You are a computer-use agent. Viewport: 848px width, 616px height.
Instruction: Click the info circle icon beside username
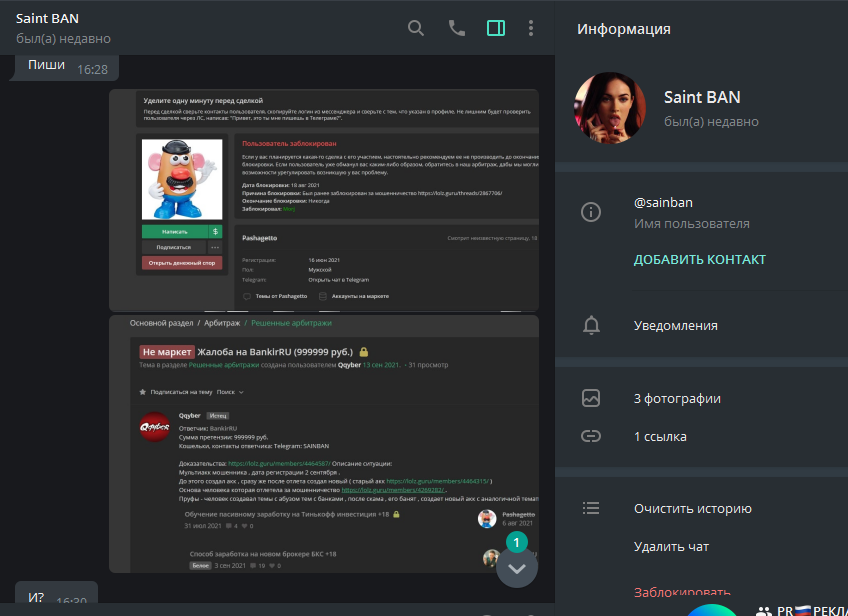tap(591, 211)
